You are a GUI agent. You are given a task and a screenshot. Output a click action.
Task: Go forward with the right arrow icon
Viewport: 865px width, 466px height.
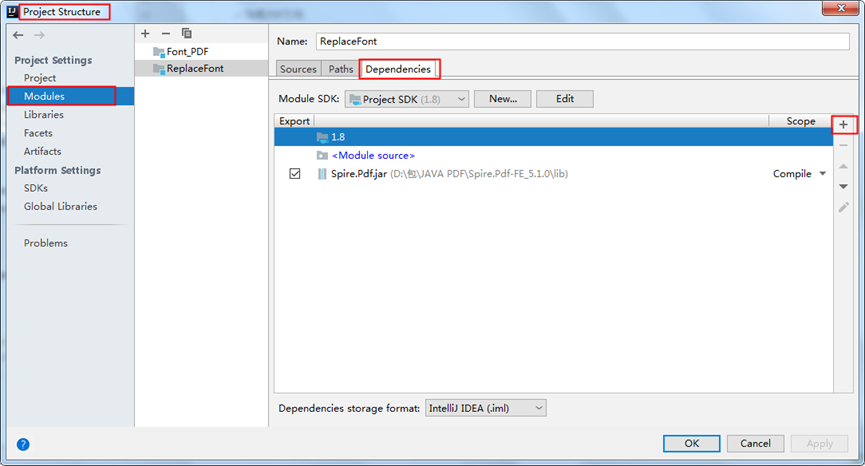[39, 35]
